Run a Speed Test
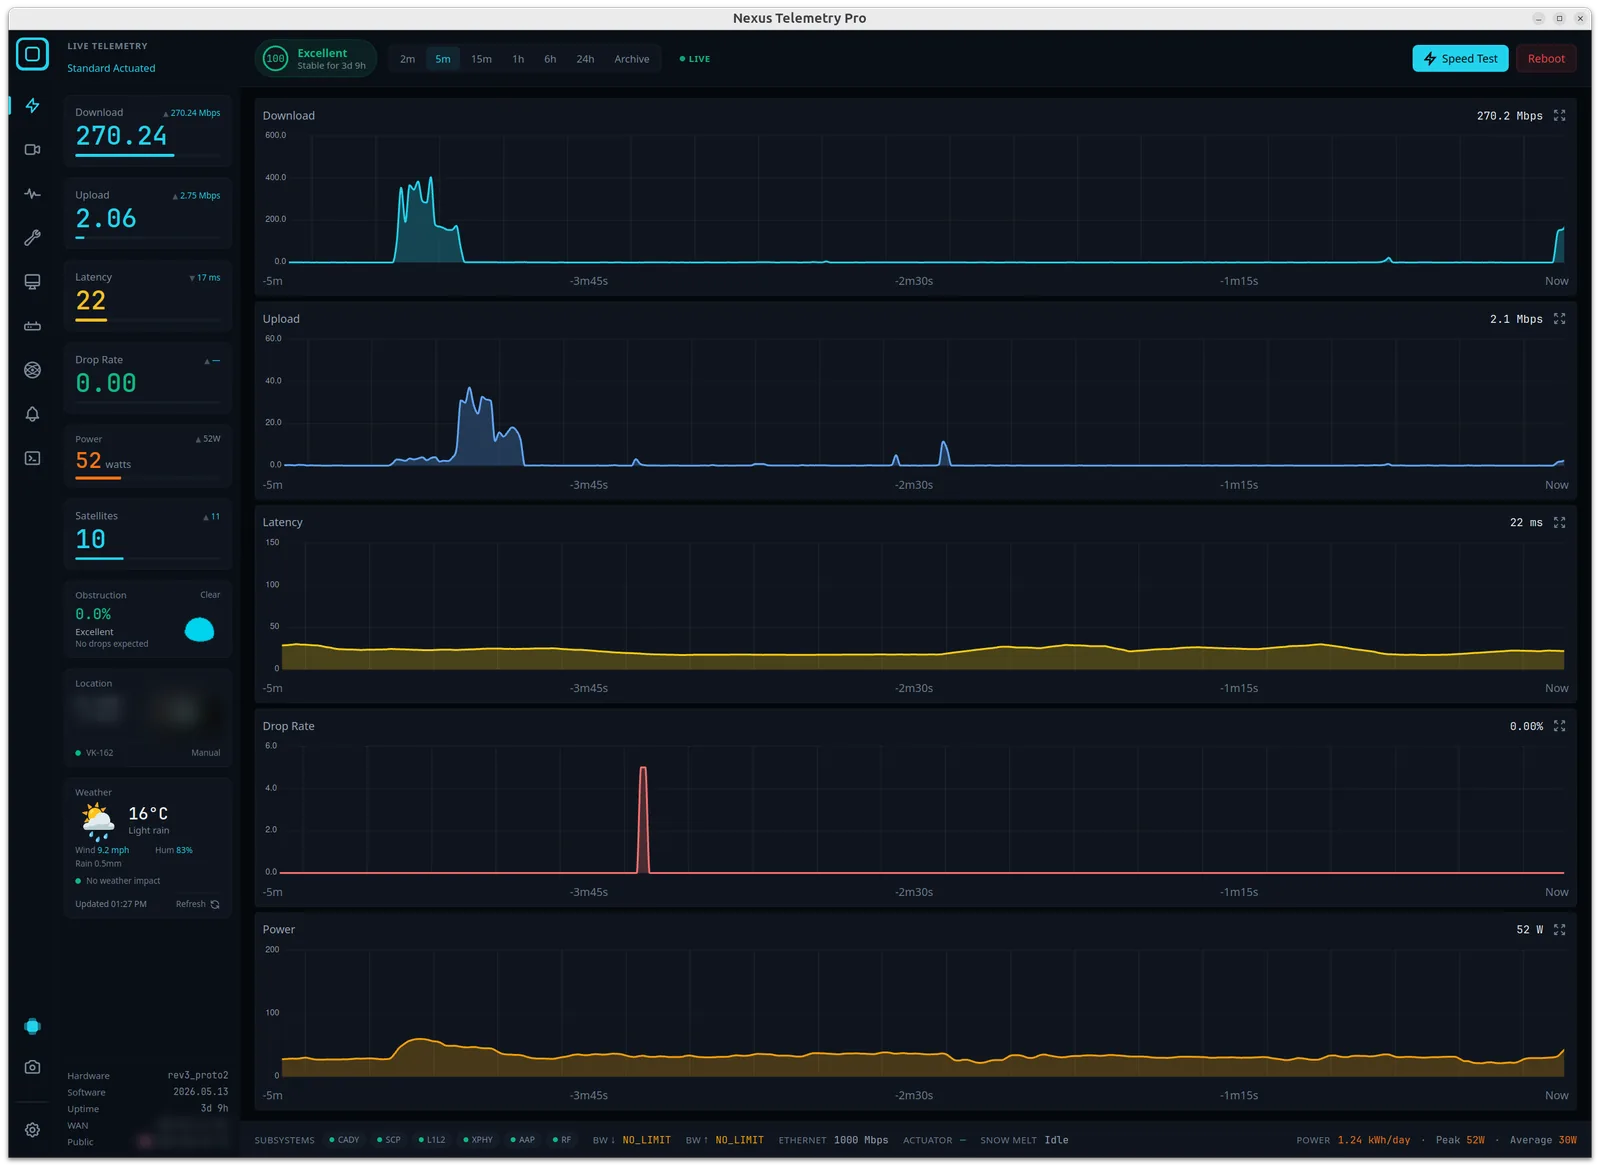 pyautogui.click(x=1460, y=58)
